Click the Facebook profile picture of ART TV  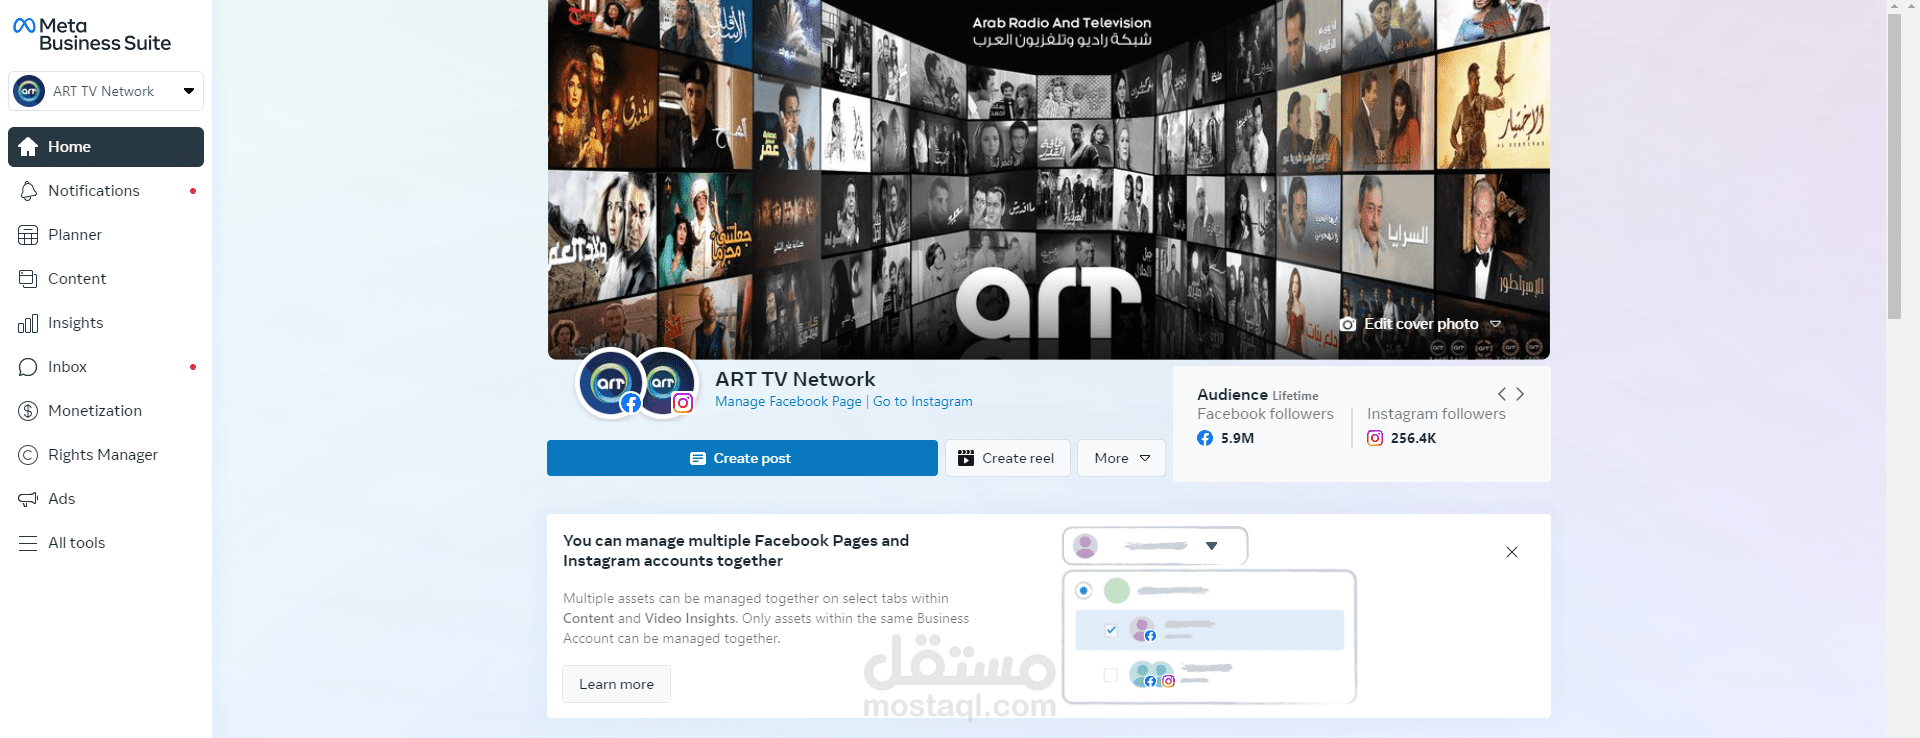click(x=611, y=382)
